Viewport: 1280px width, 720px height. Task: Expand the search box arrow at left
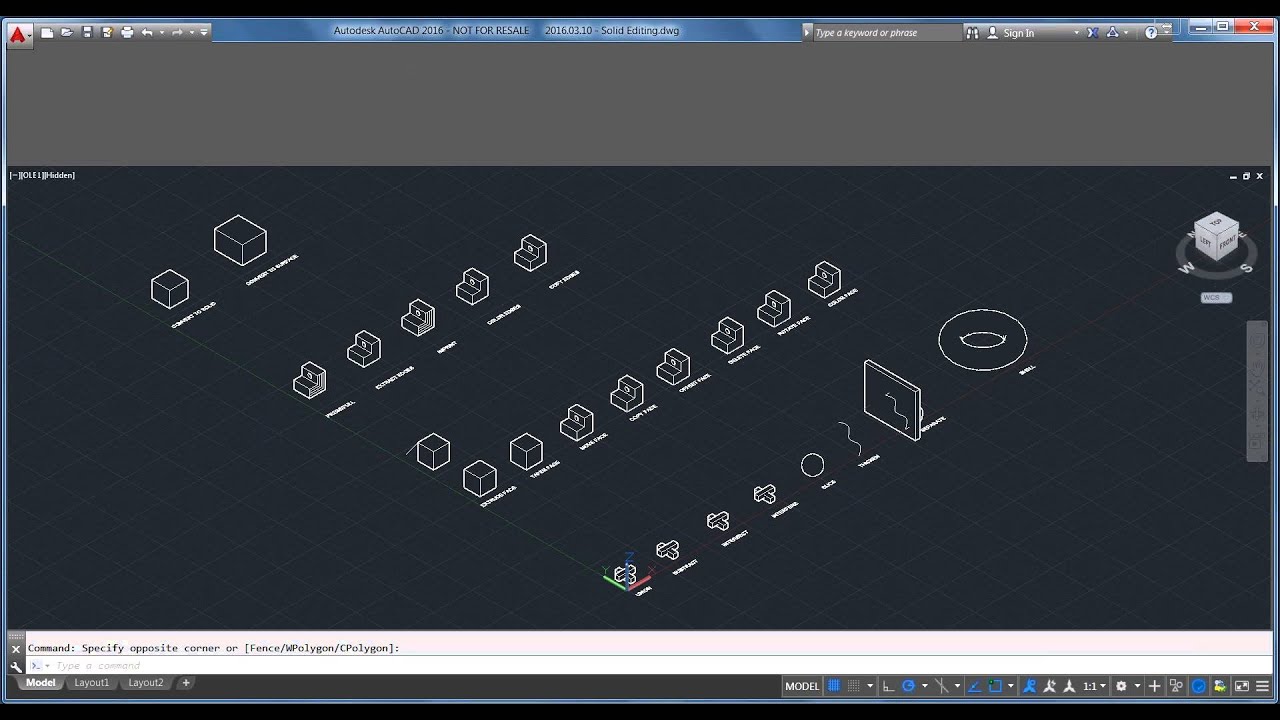(x=807, y=32)
